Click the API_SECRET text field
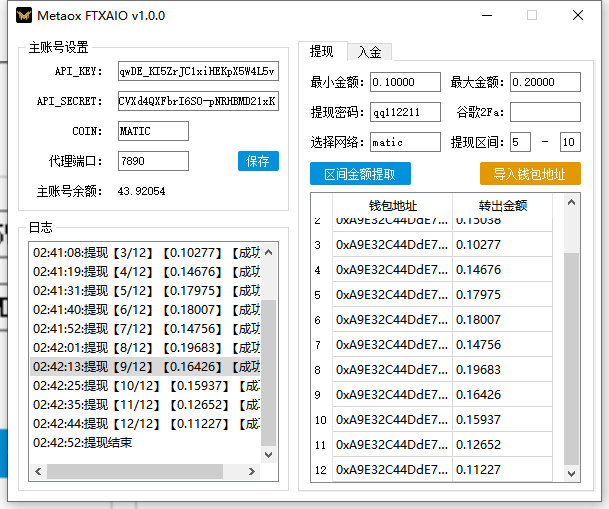The height and width of the screenshot is (509, 609). tap(198, 102)
